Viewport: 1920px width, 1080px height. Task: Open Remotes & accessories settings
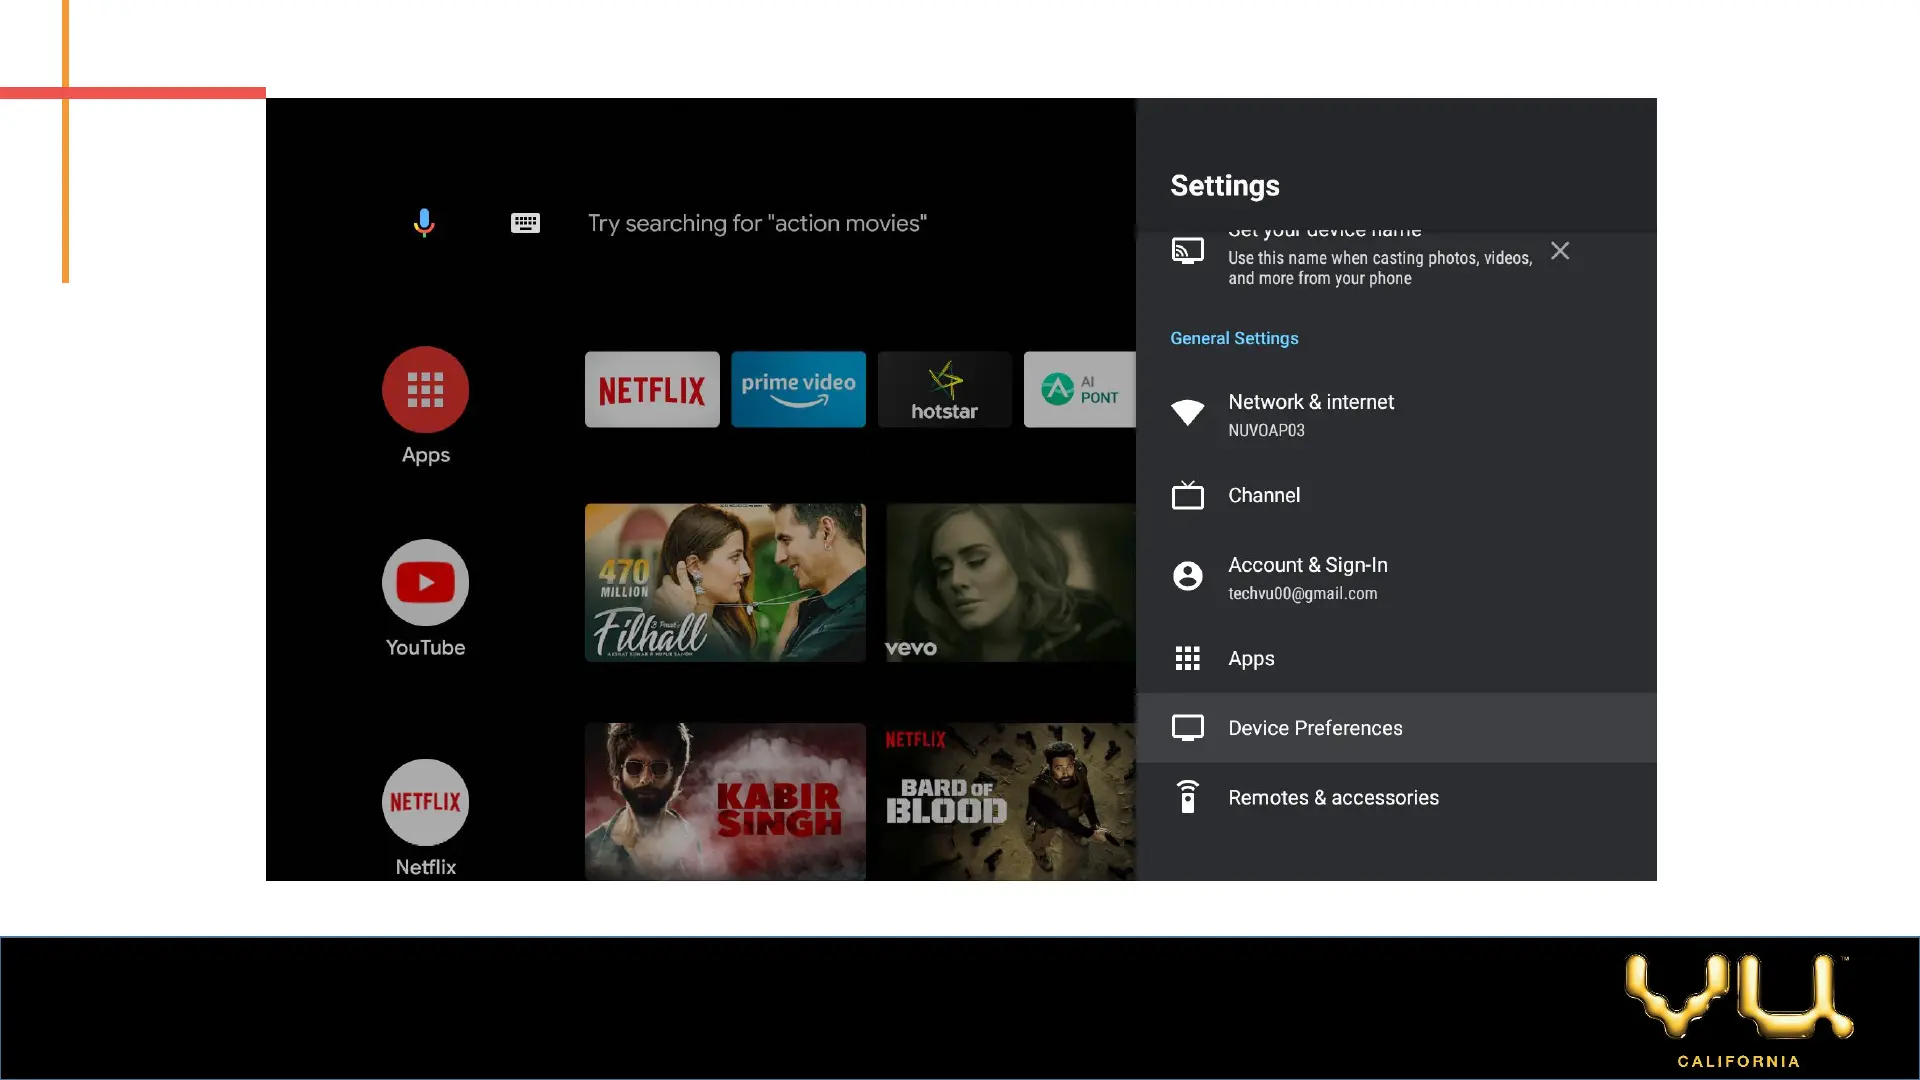[x=1333, y=798]
